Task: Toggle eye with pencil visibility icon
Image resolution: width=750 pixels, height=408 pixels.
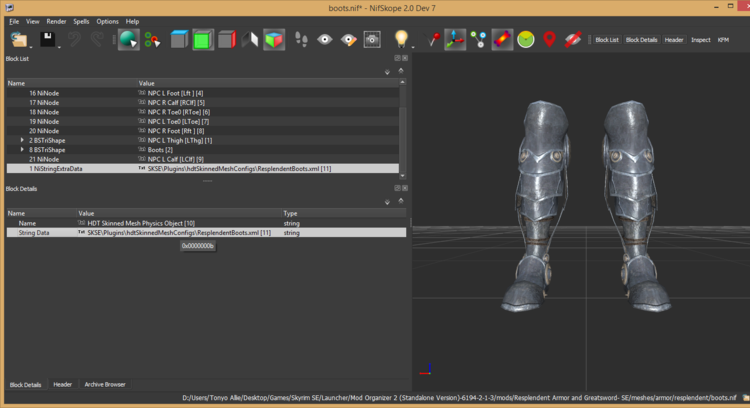Action: 349,39
